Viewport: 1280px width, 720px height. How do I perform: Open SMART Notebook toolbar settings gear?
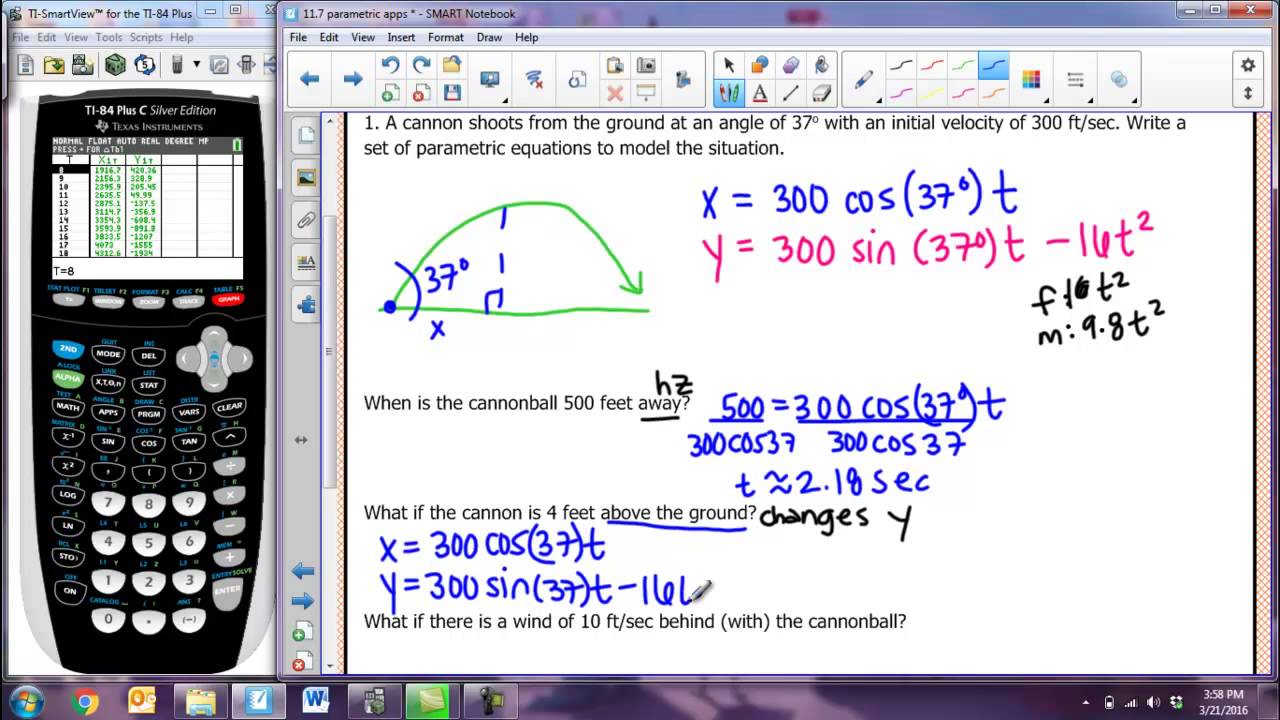click(1247, 65)
